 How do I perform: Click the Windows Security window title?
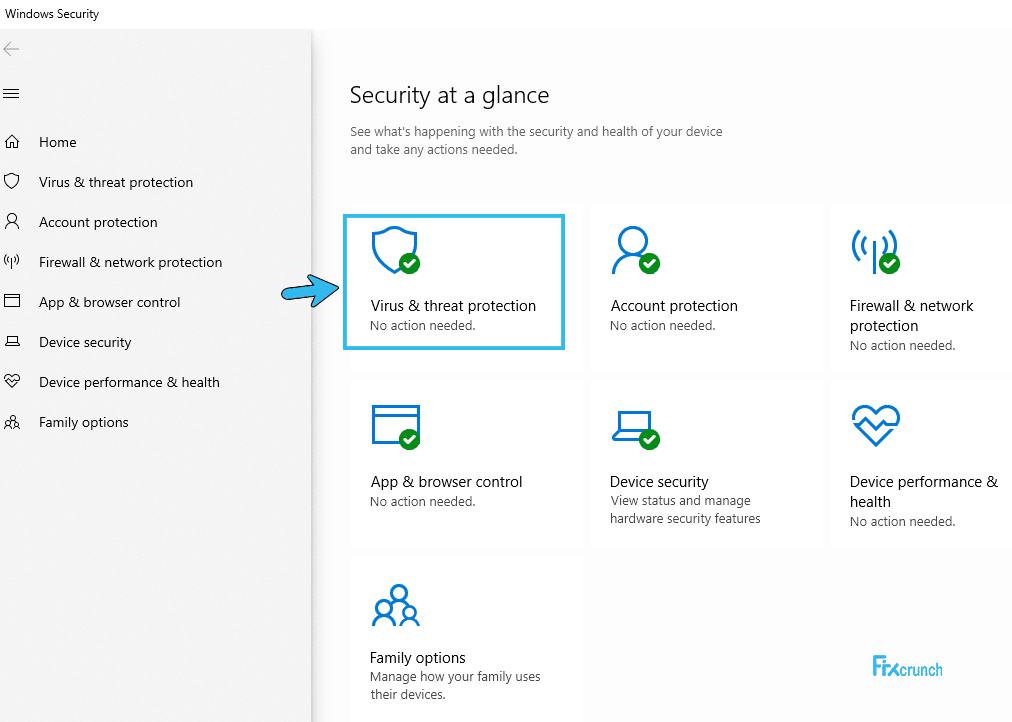[52, 14]
